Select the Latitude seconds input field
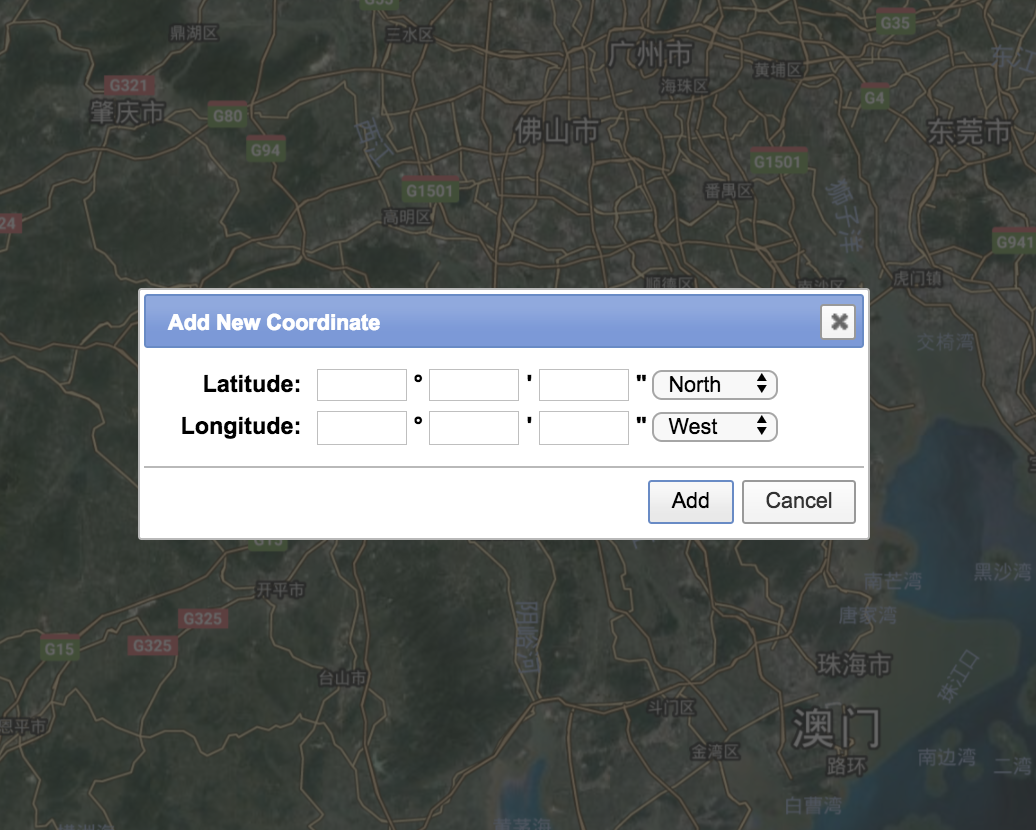This screenshot has height=830, width=1036. [x=584, y=385]
